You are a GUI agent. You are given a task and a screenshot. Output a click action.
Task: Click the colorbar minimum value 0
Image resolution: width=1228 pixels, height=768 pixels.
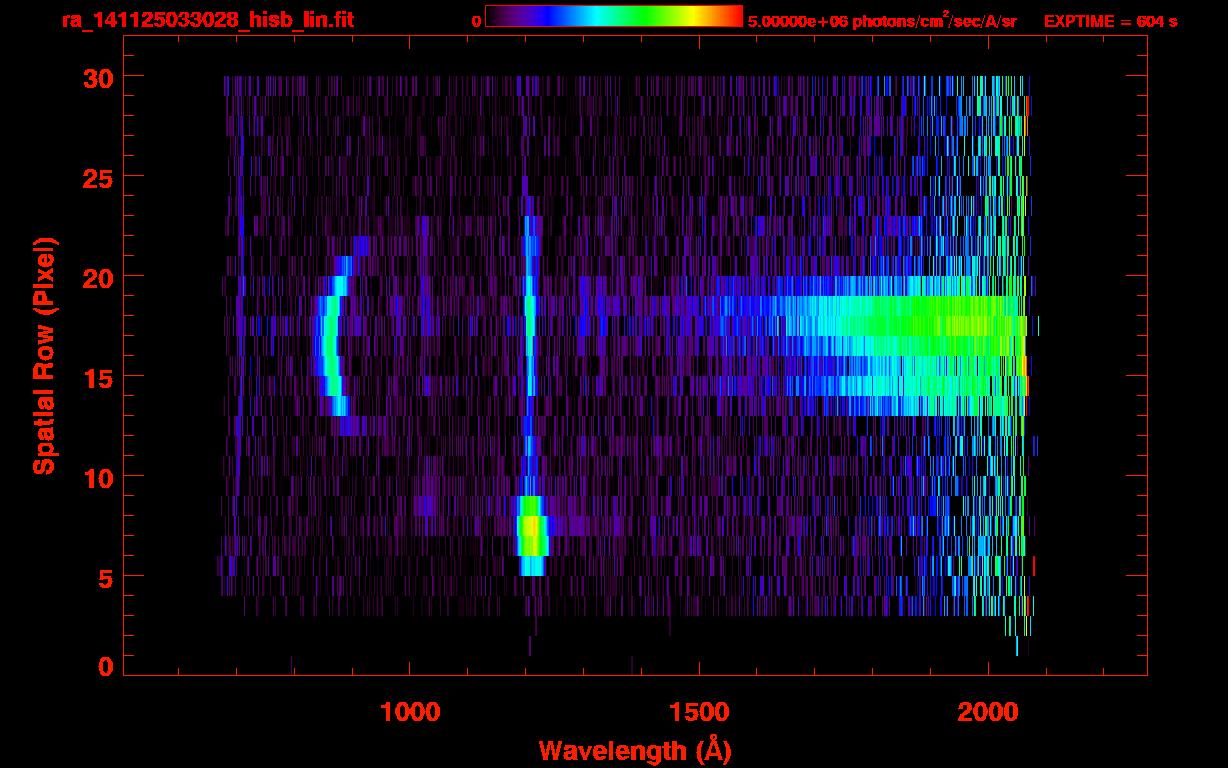coord(477,21)
